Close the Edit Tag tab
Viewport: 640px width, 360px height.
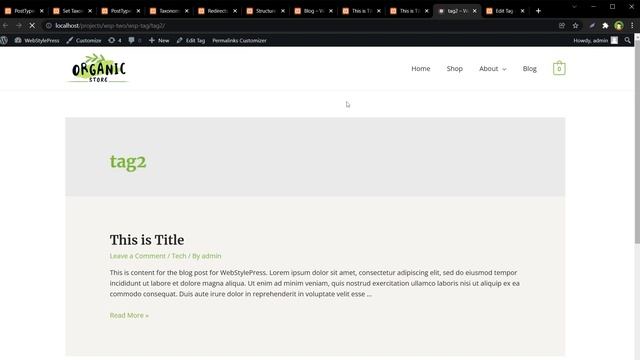(522, 11)
